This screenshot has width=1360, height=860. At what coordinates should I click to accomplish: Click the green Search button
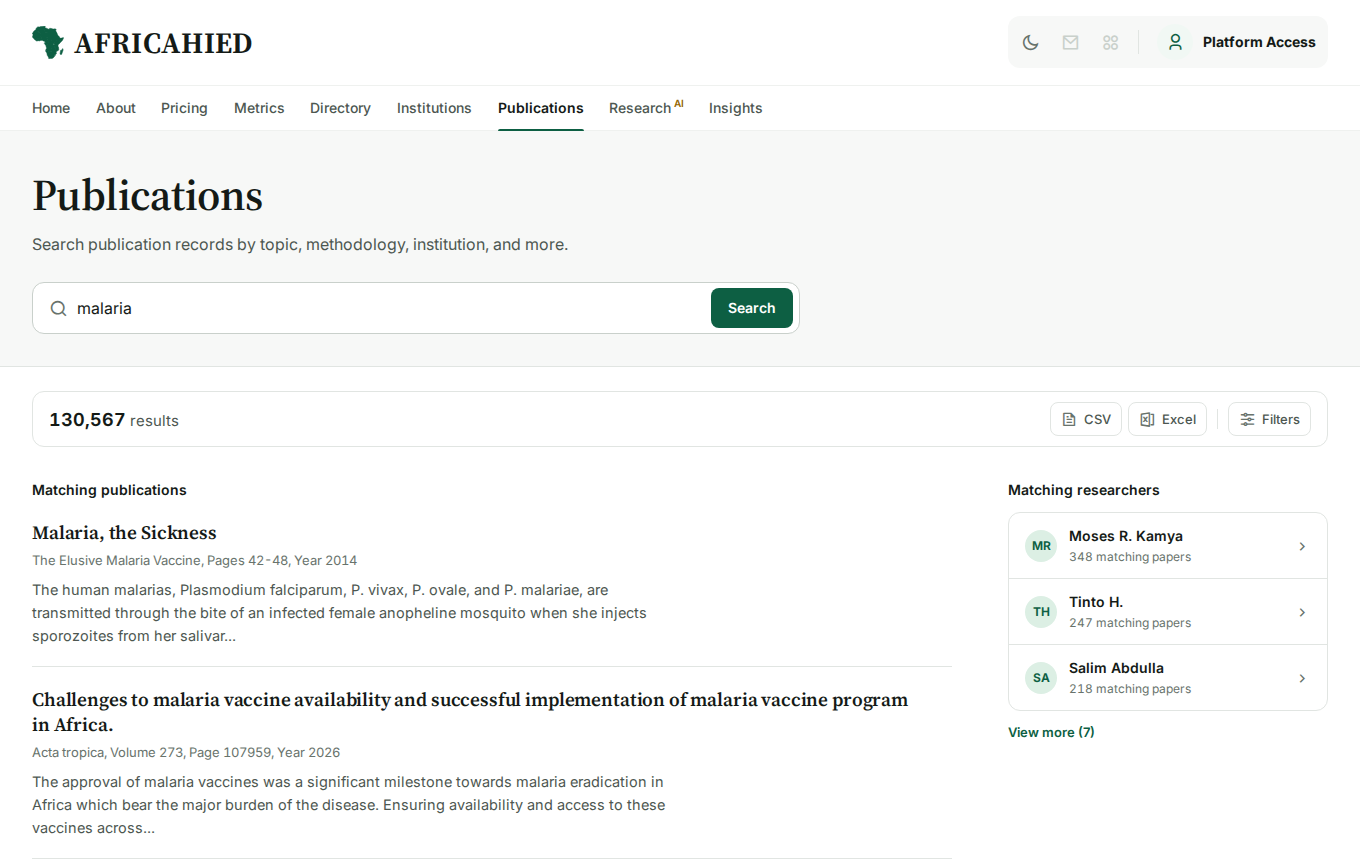(x=752, y=308)
